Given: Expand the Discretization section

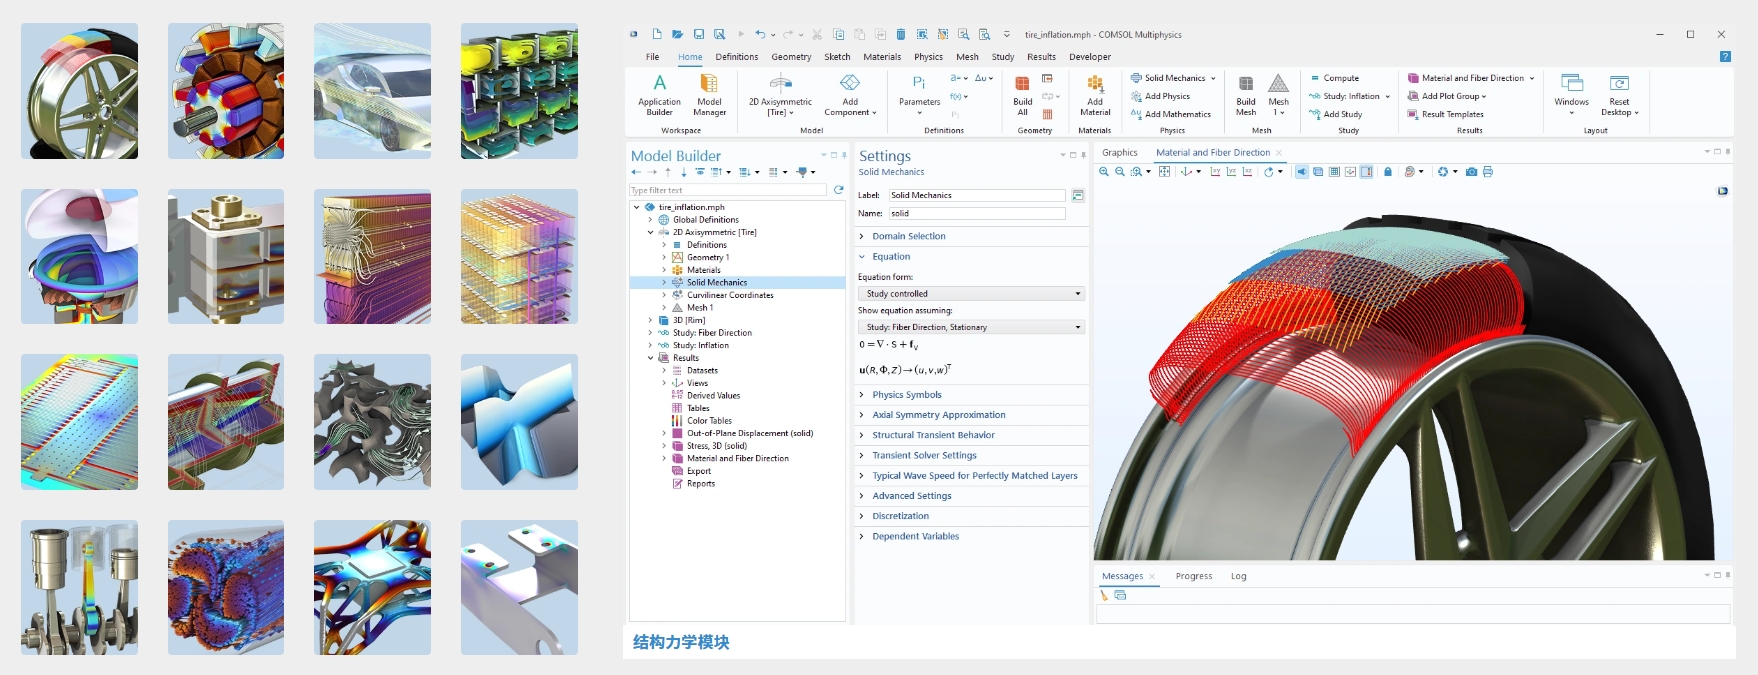Looking at the screenshot, I should 900,516.
